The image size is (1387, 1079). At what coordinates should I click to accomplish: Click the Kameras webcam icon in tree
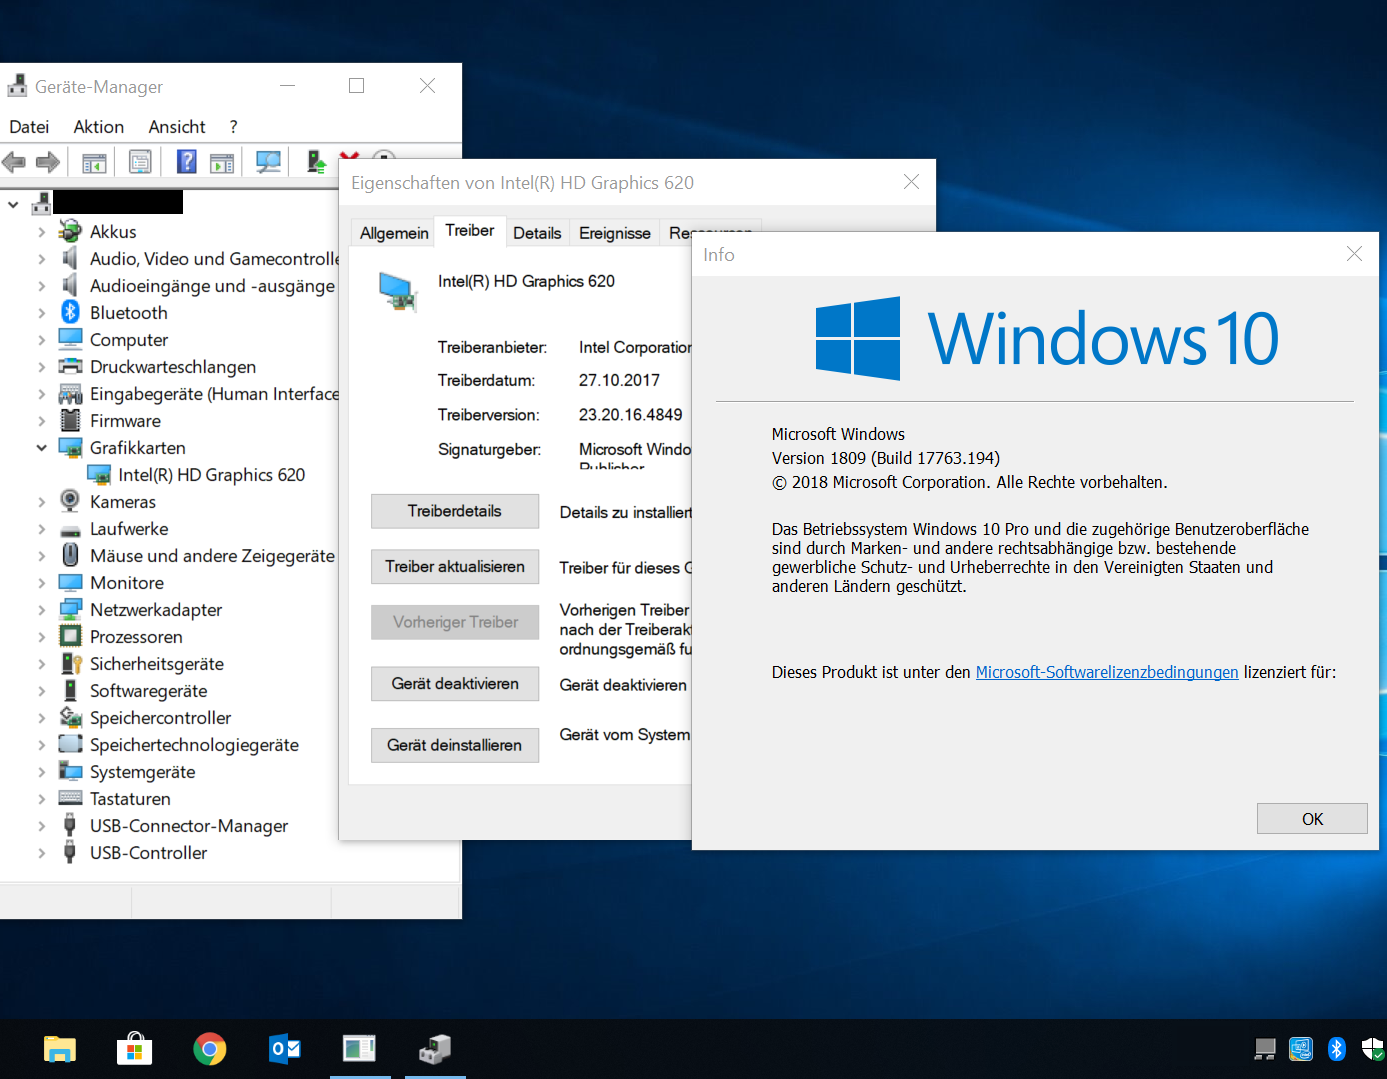(x=70, y=501)
